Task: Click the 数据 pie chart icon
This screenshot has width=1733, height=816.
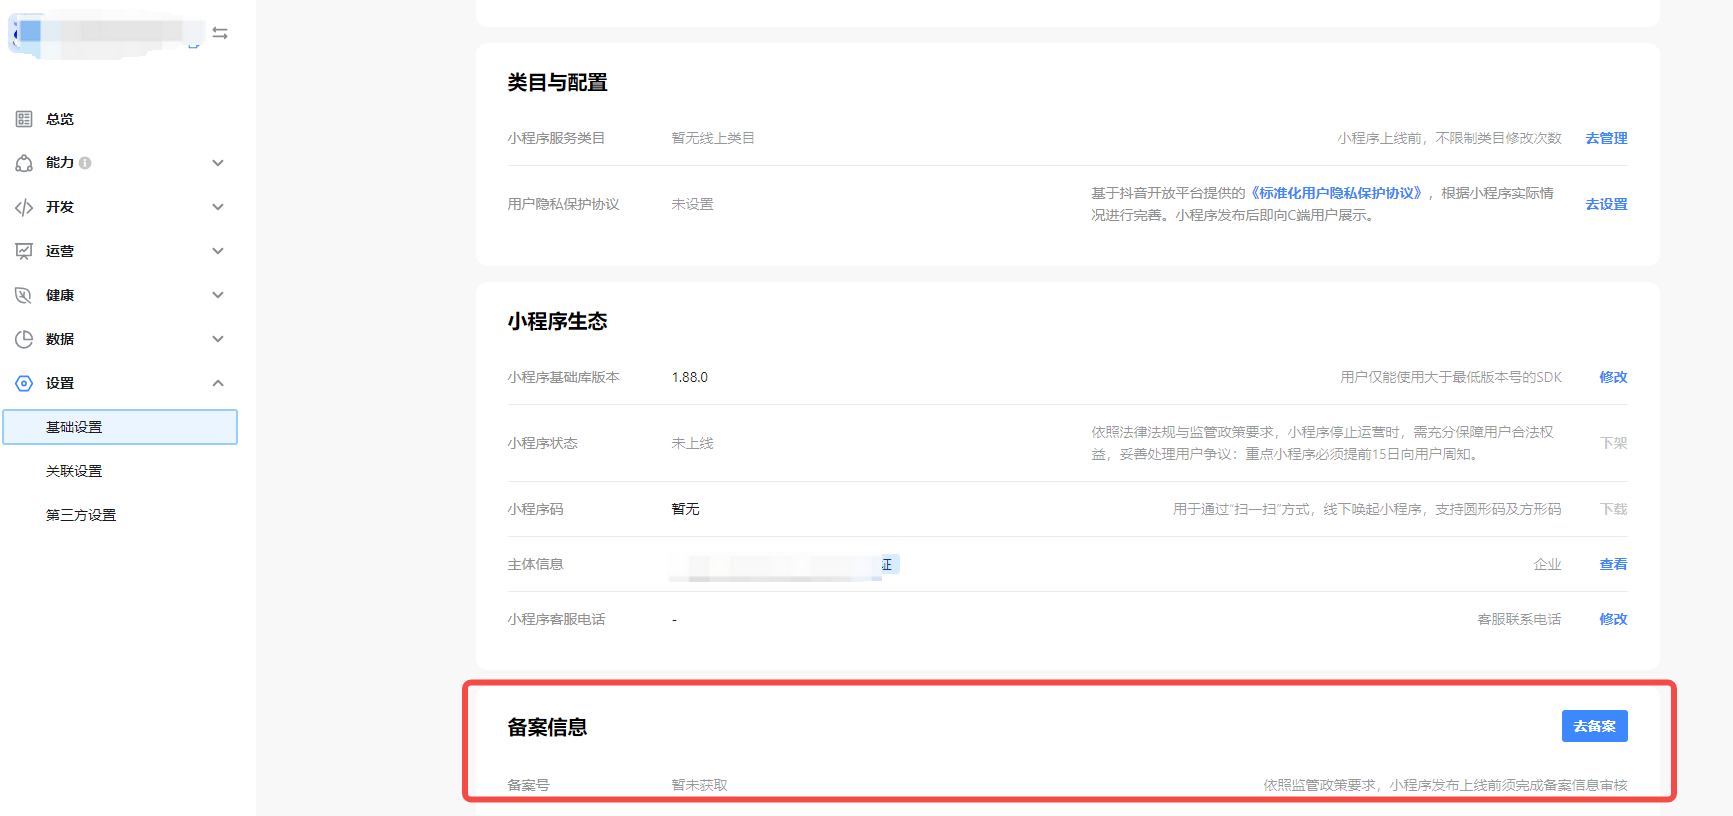Action: (x=24, y=339)
